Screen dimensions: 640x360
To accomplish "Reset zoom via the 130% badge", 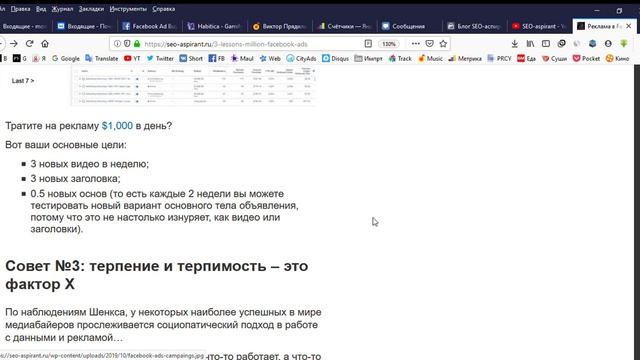I will point(389,44).
